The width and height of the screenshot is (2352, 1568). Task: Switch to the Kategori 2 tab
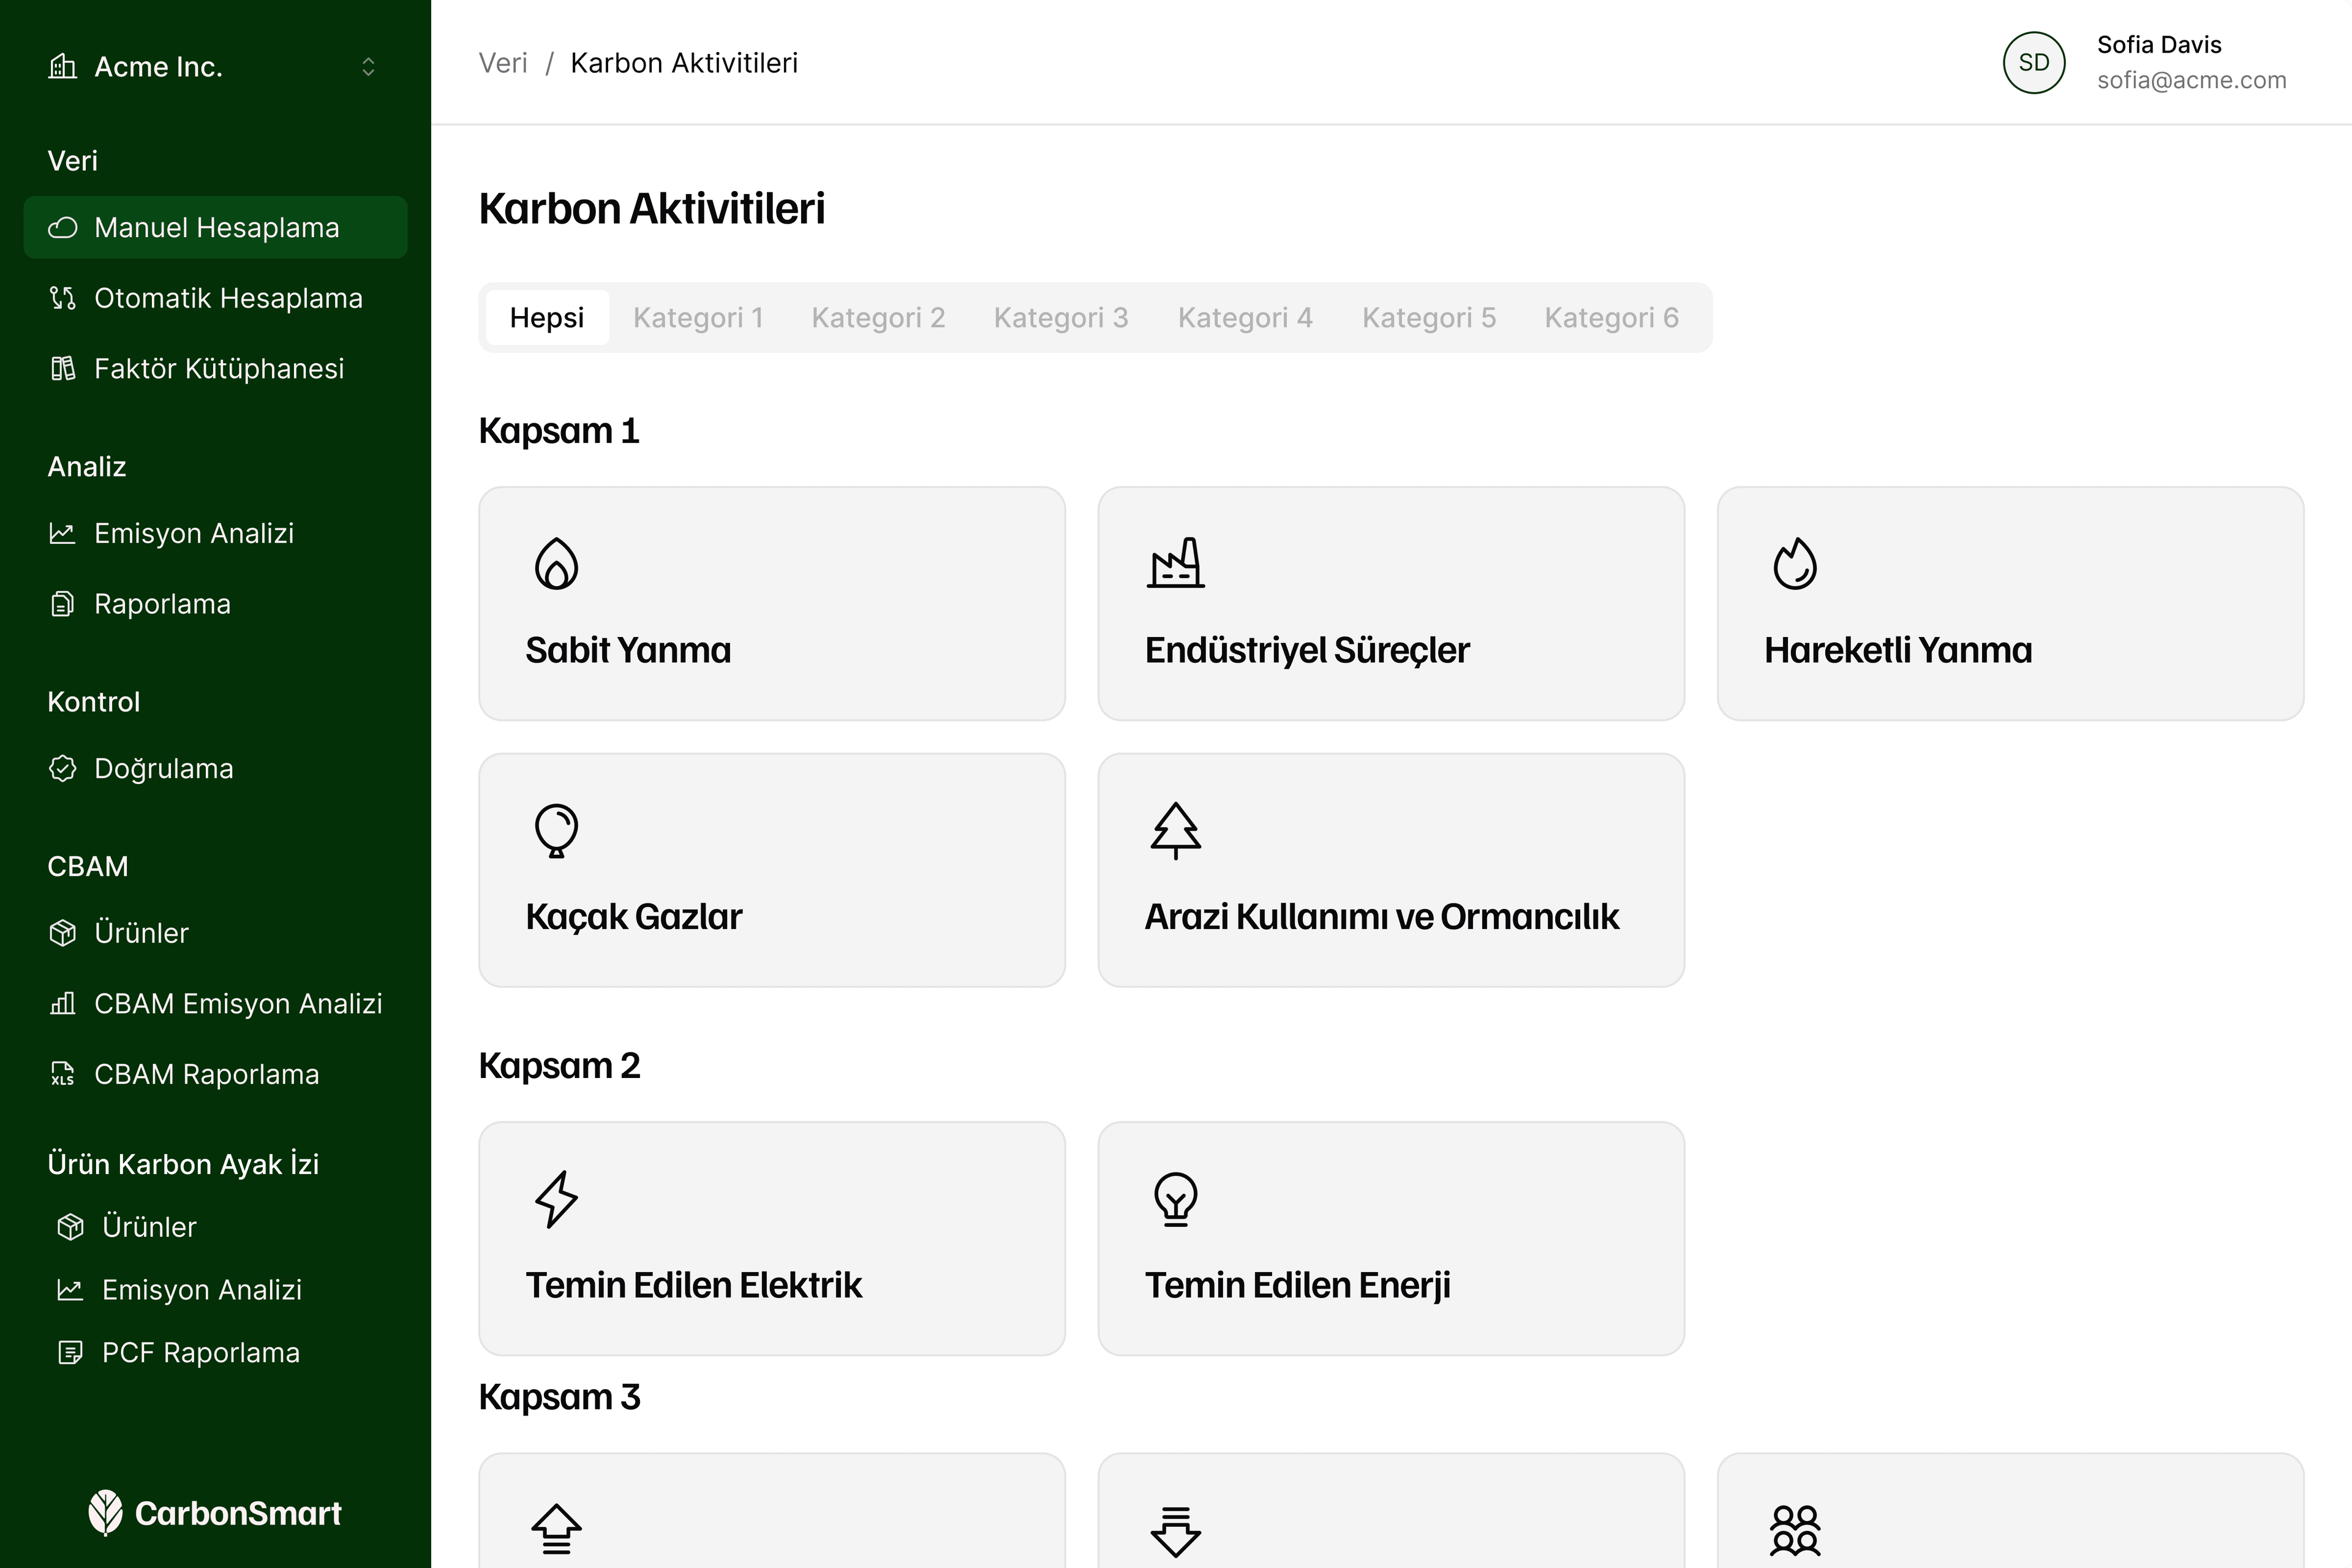point(878,318)
